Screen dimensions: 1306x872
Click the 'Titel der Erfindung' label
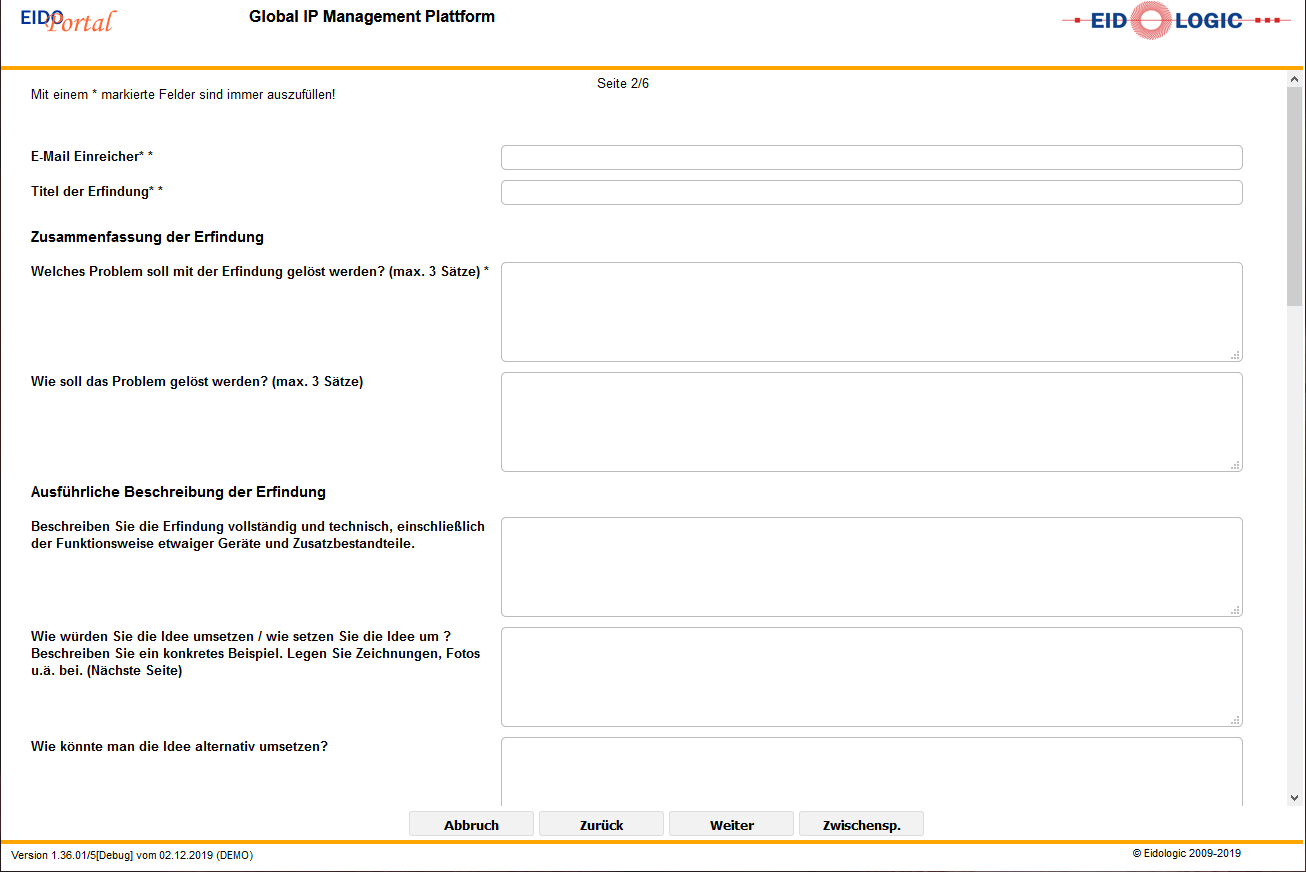[x=97, y=191]
